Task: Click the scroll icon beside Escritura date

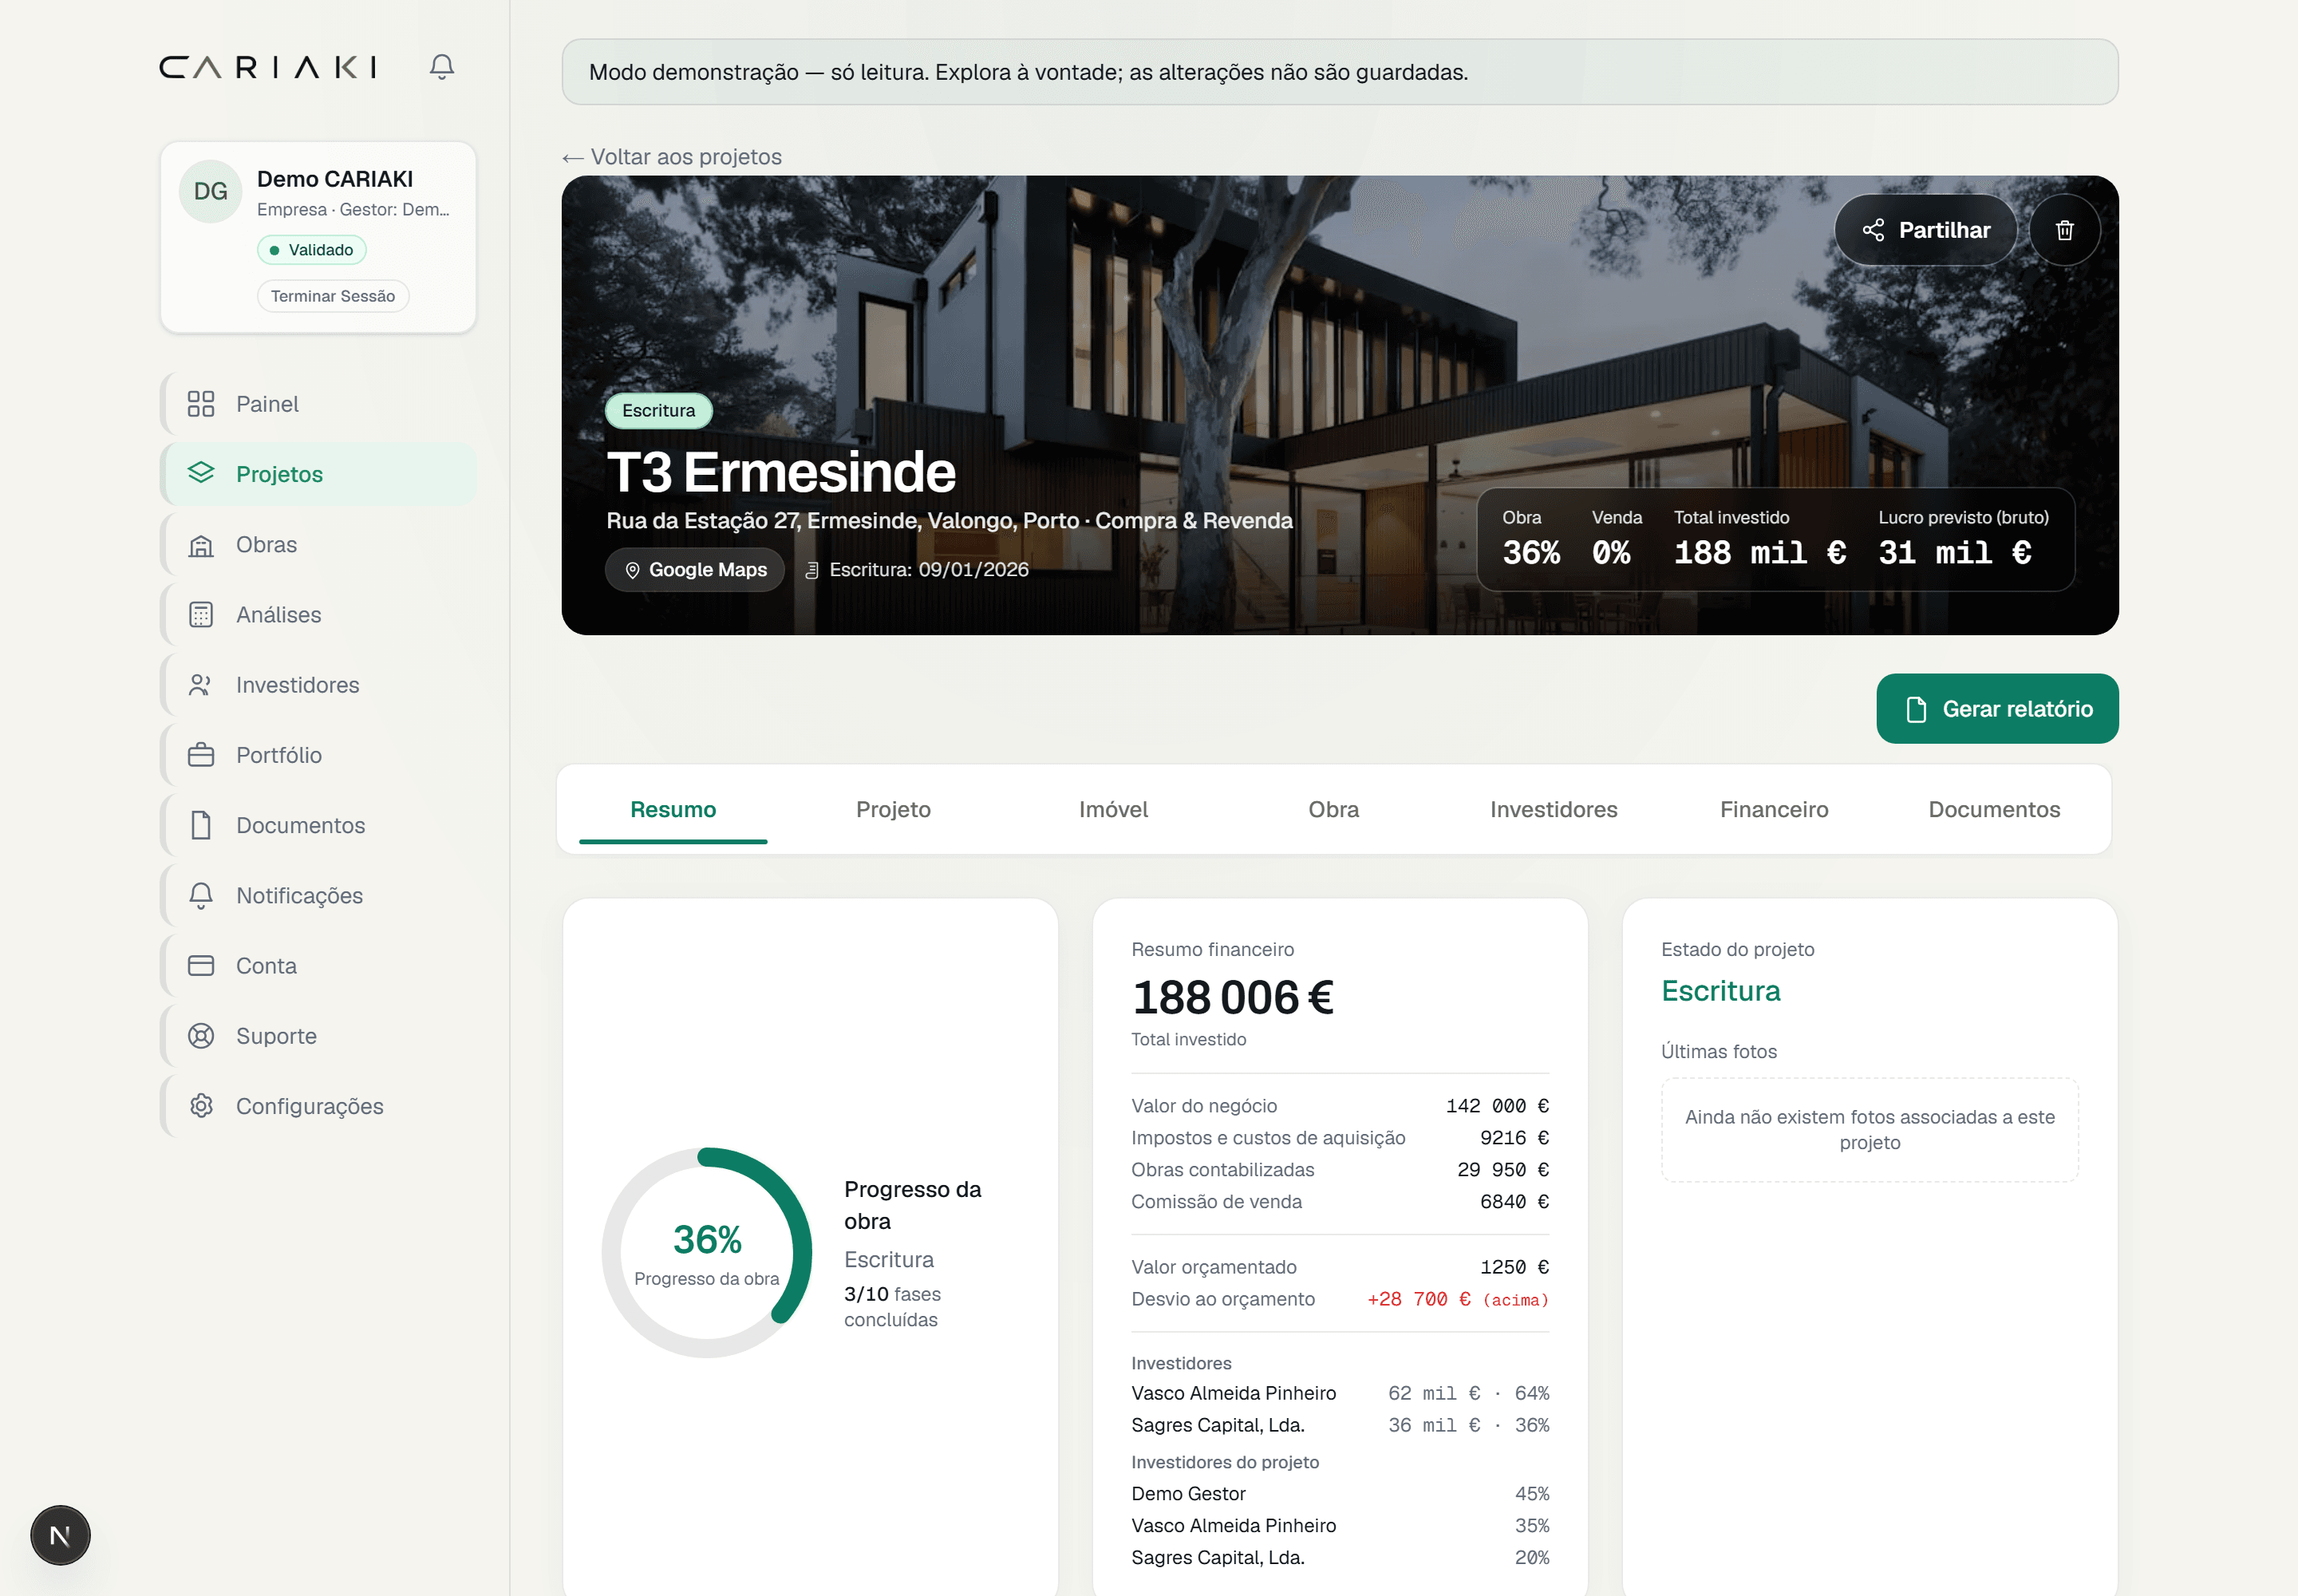Action: point(812,570)
